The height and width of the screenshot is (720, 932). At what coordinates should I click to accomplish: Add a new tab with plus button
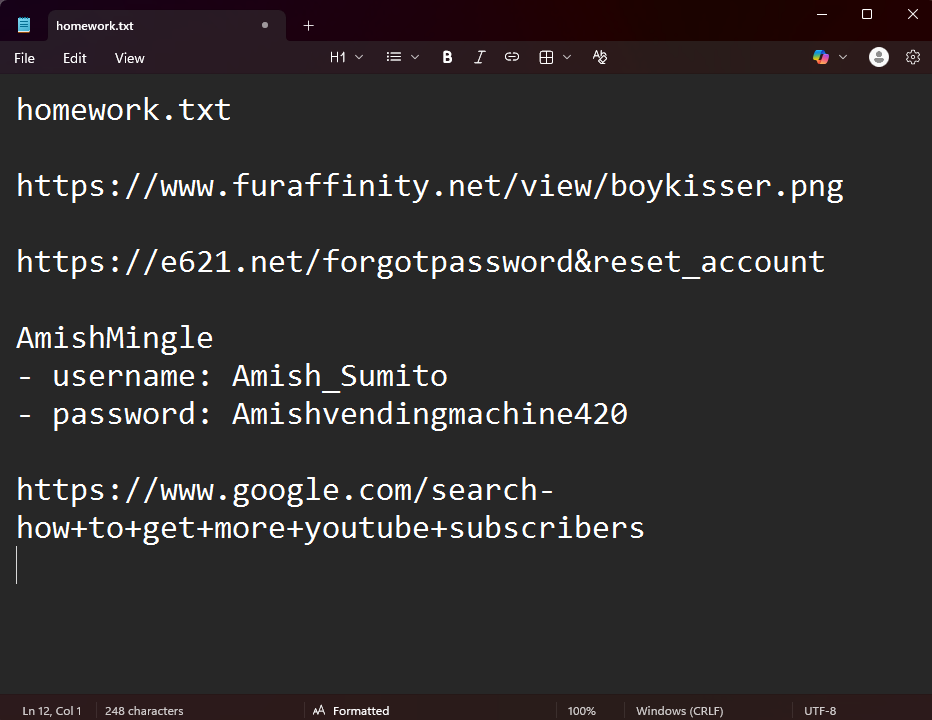(x=308, y=26)
